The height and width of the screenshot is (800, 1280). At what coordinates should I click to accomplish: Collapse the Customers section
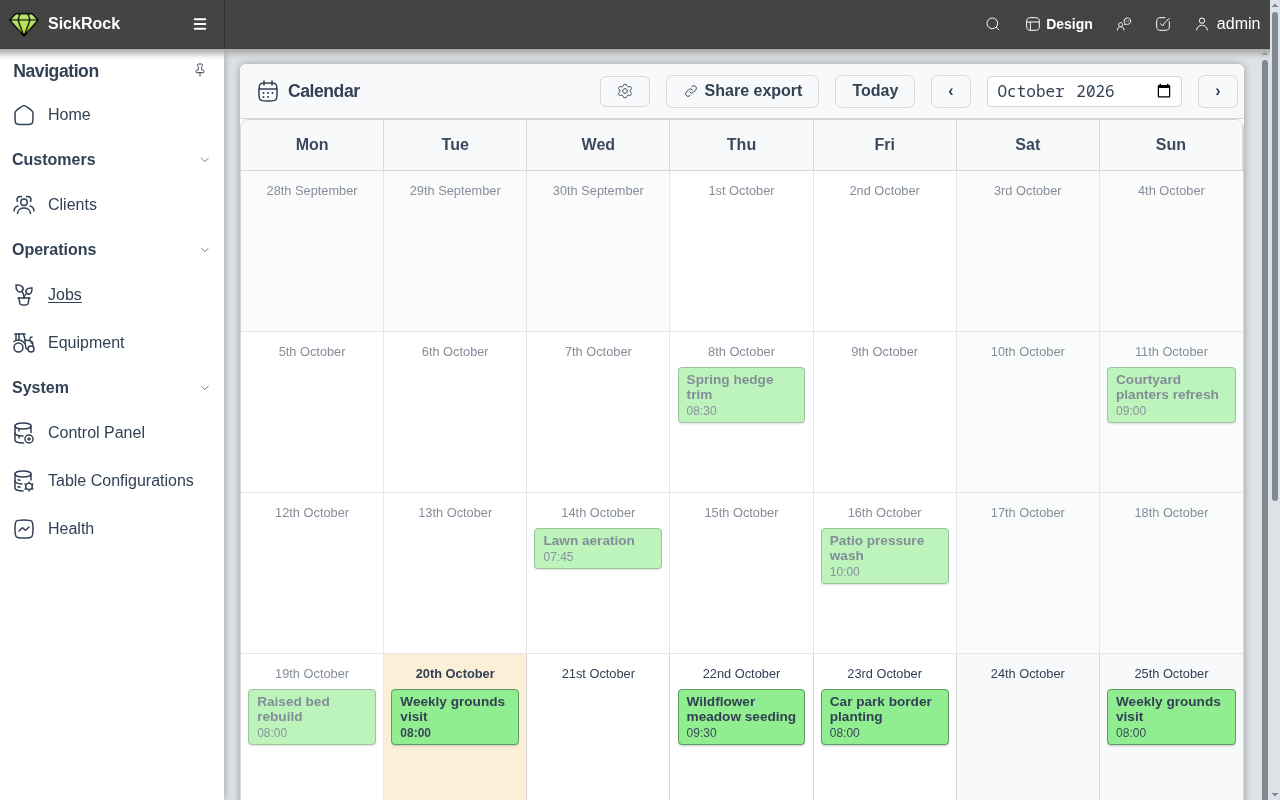(205, 160)
